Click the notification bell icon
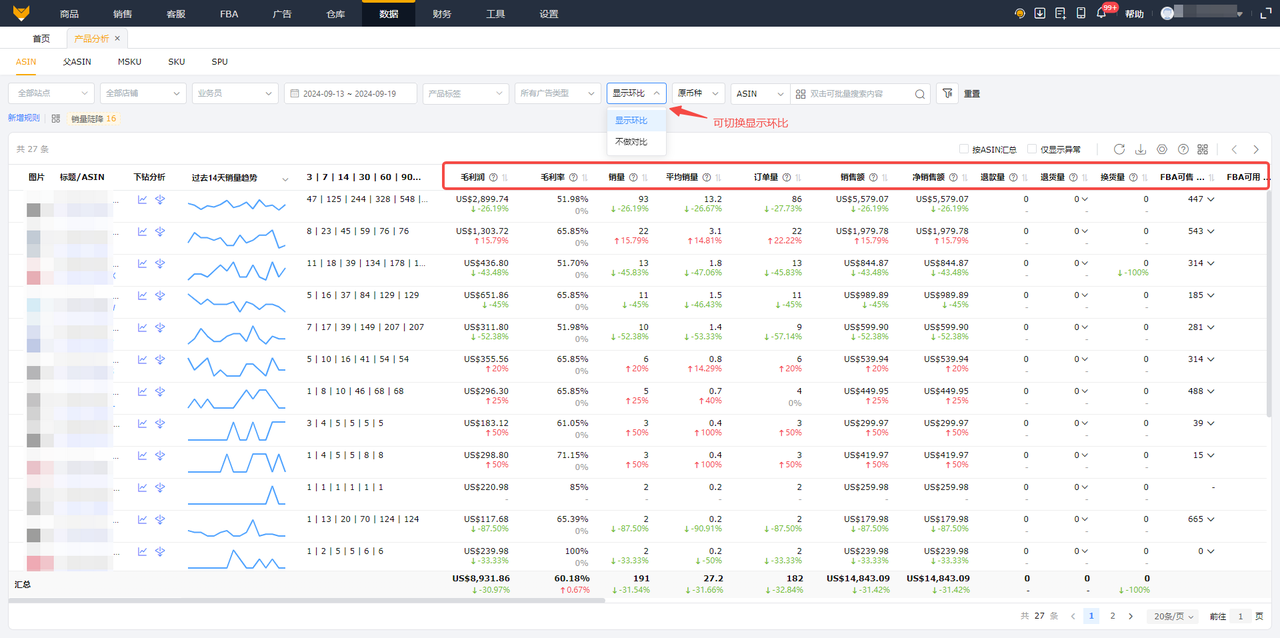The image size is (1280, 638). point(1101,14)
